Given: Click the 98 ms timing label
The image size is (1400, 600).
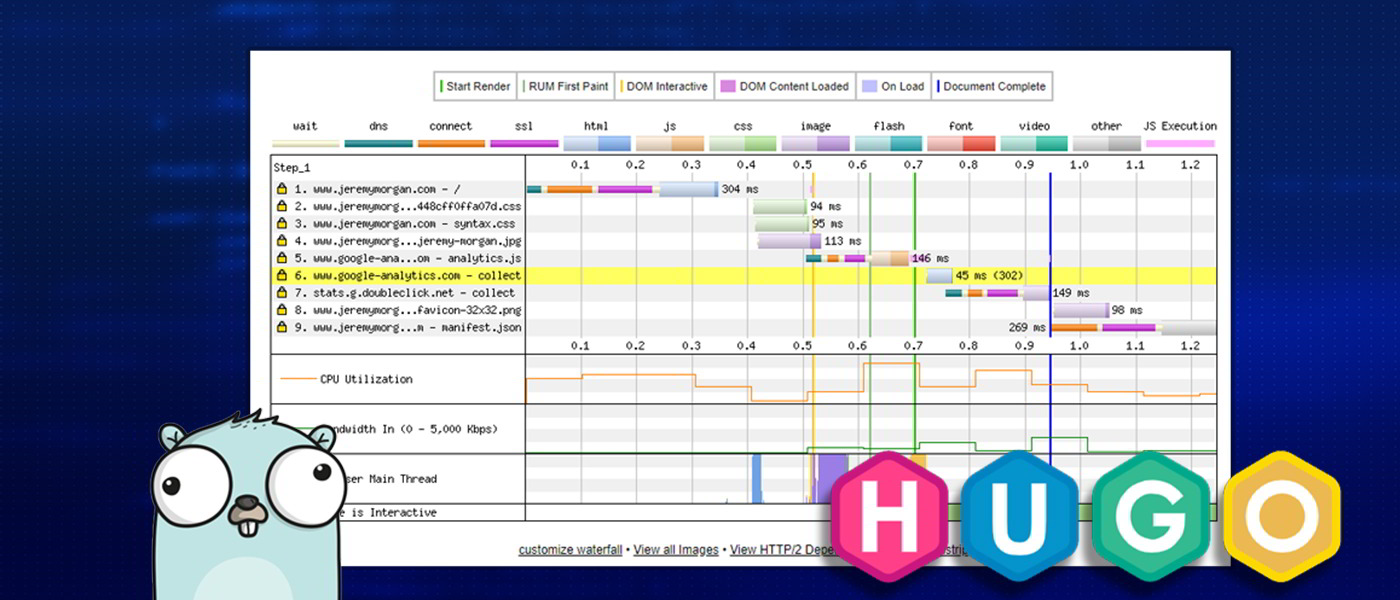Looking at the screenshot, I should tap(1127, 310).
